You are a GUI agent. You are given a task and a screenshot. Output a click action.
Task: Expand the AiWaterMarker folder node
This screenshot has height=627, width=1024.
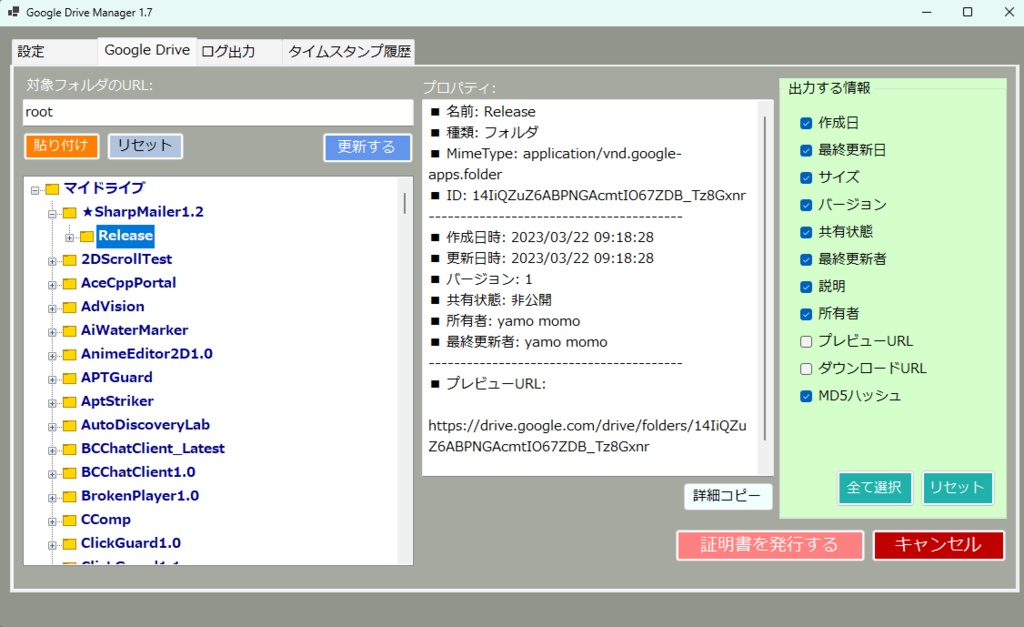(52, 332)
